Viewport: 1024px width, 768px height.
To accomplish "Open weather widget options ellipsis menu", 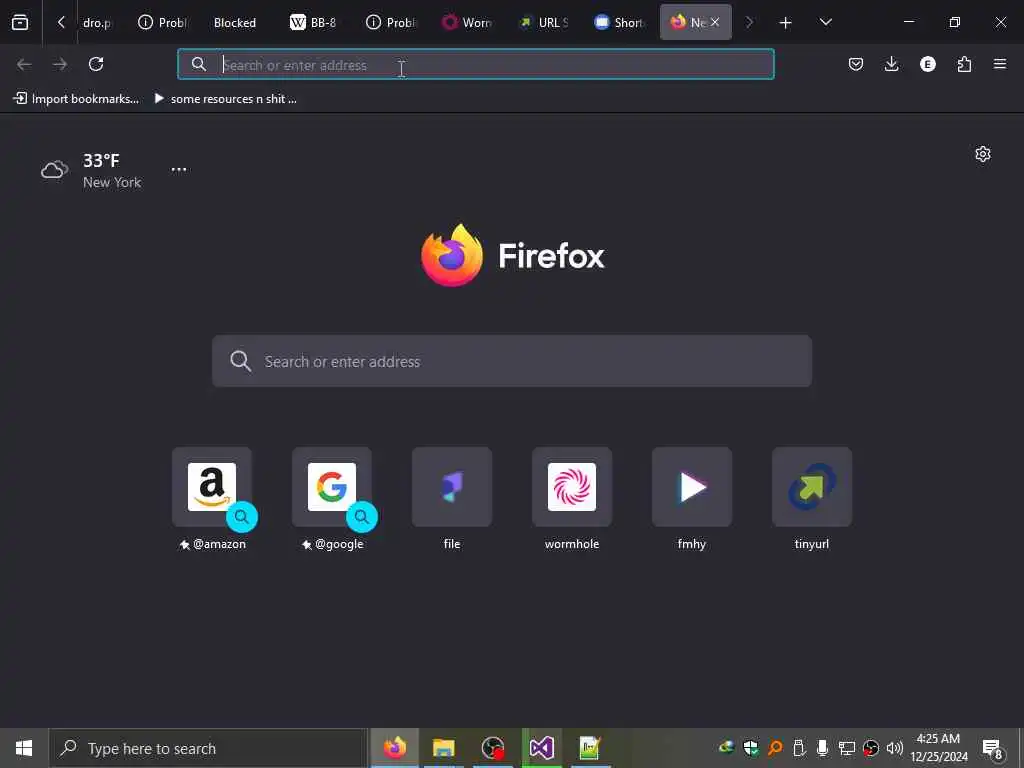I will point(179,169).
